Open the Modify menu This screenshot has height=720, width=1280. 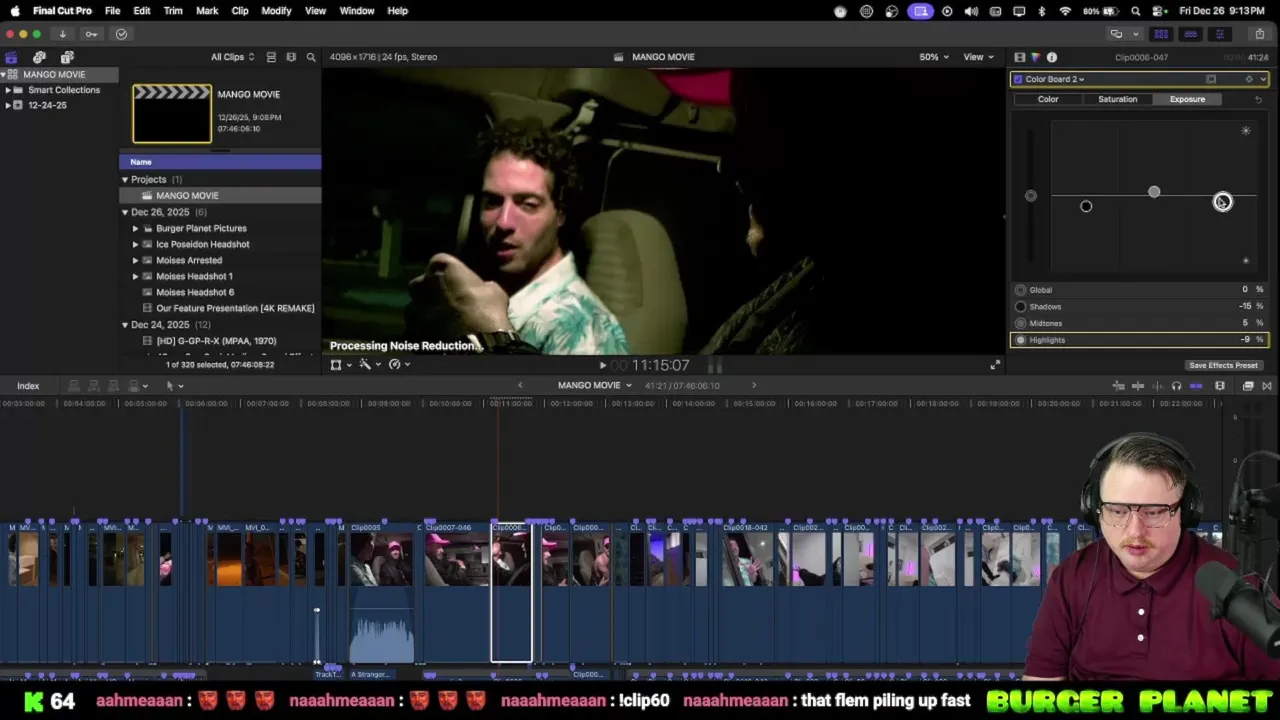pyautogui.click(x=276, y=11)
